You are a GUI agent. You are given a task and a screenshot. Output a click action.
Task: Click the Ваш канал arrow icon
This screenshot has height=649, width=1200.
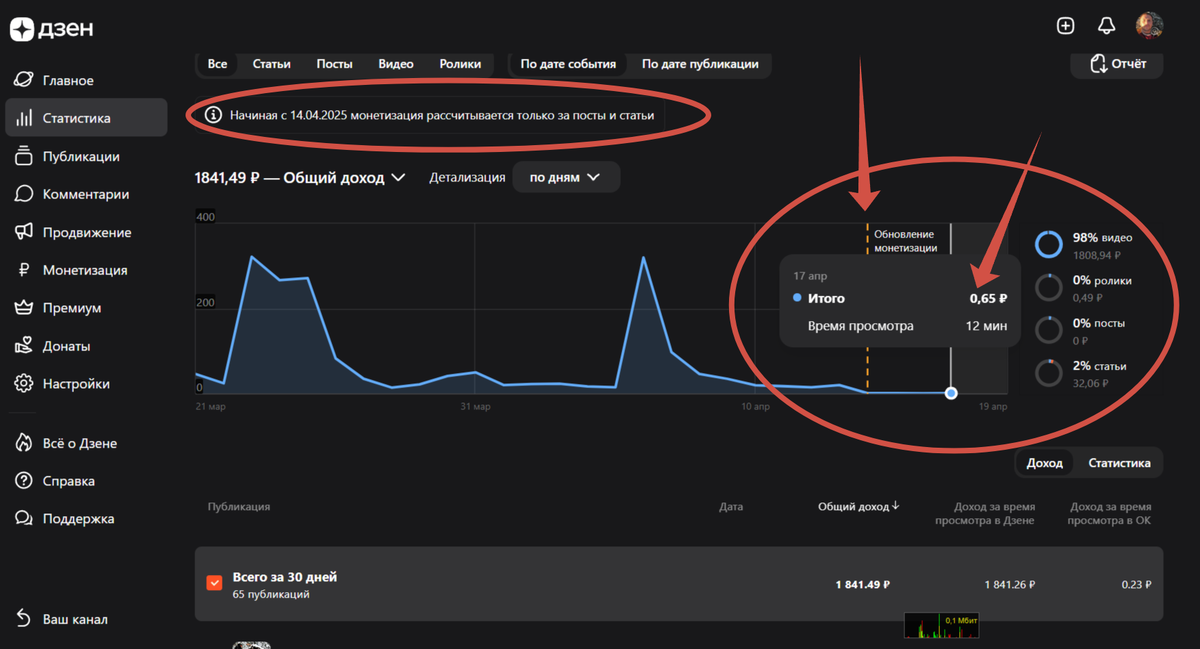point(24,619)
